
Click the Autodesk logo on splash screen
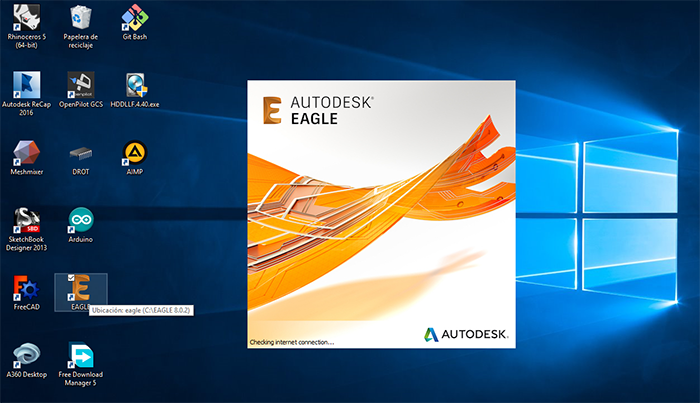click(x=466, y=334)
